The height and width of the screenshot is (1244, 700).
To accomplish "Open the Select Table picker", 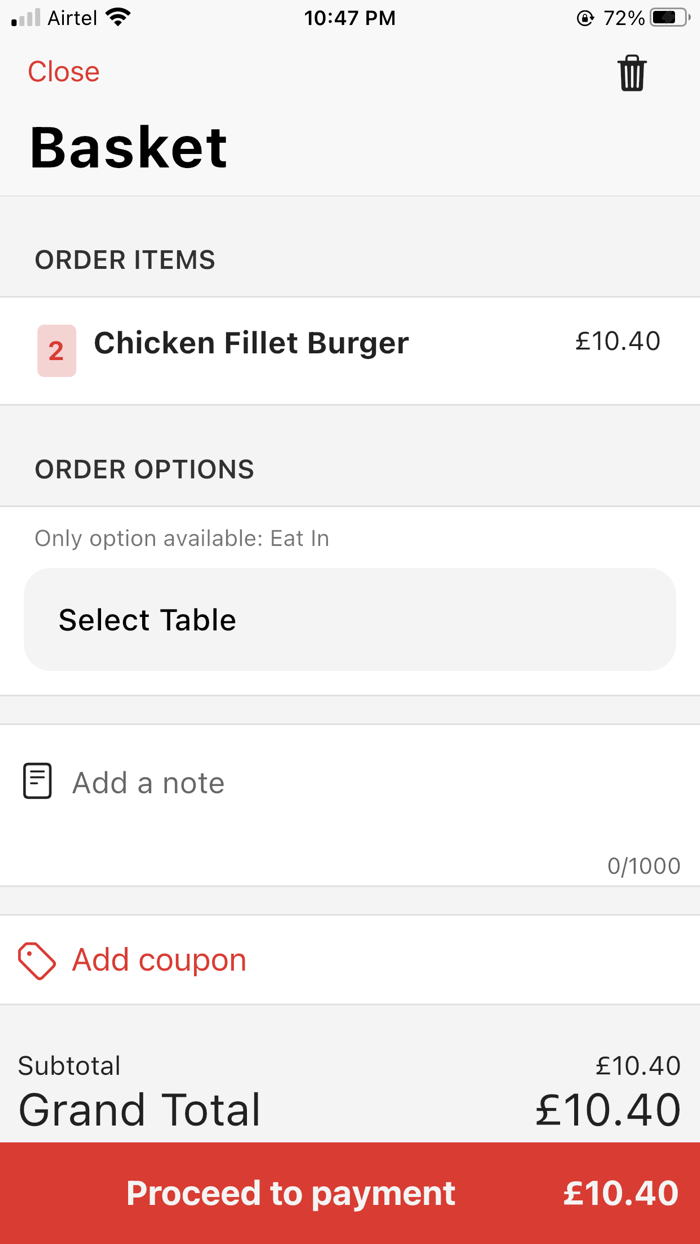I will pyautogui.click(x=350, y=620).
